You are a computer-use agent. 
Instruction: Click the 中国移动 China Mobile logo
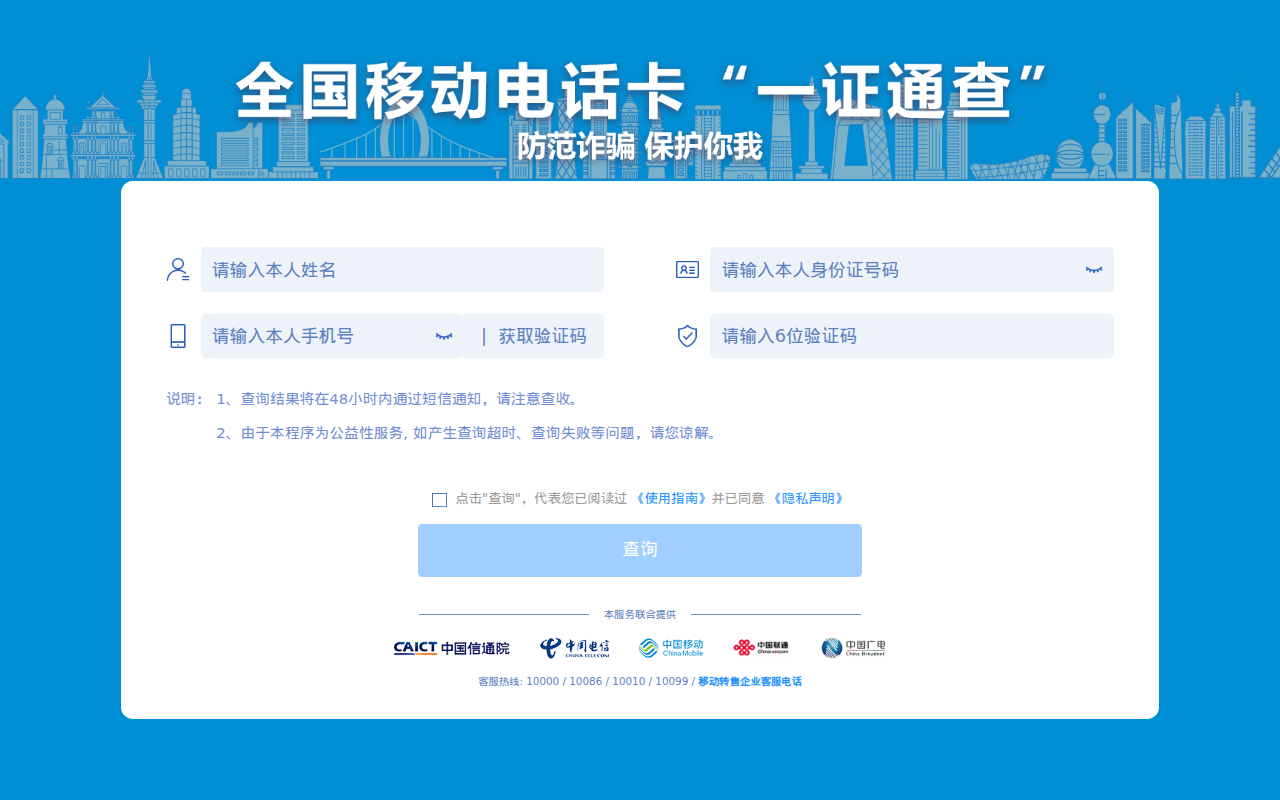pos(672,647)
